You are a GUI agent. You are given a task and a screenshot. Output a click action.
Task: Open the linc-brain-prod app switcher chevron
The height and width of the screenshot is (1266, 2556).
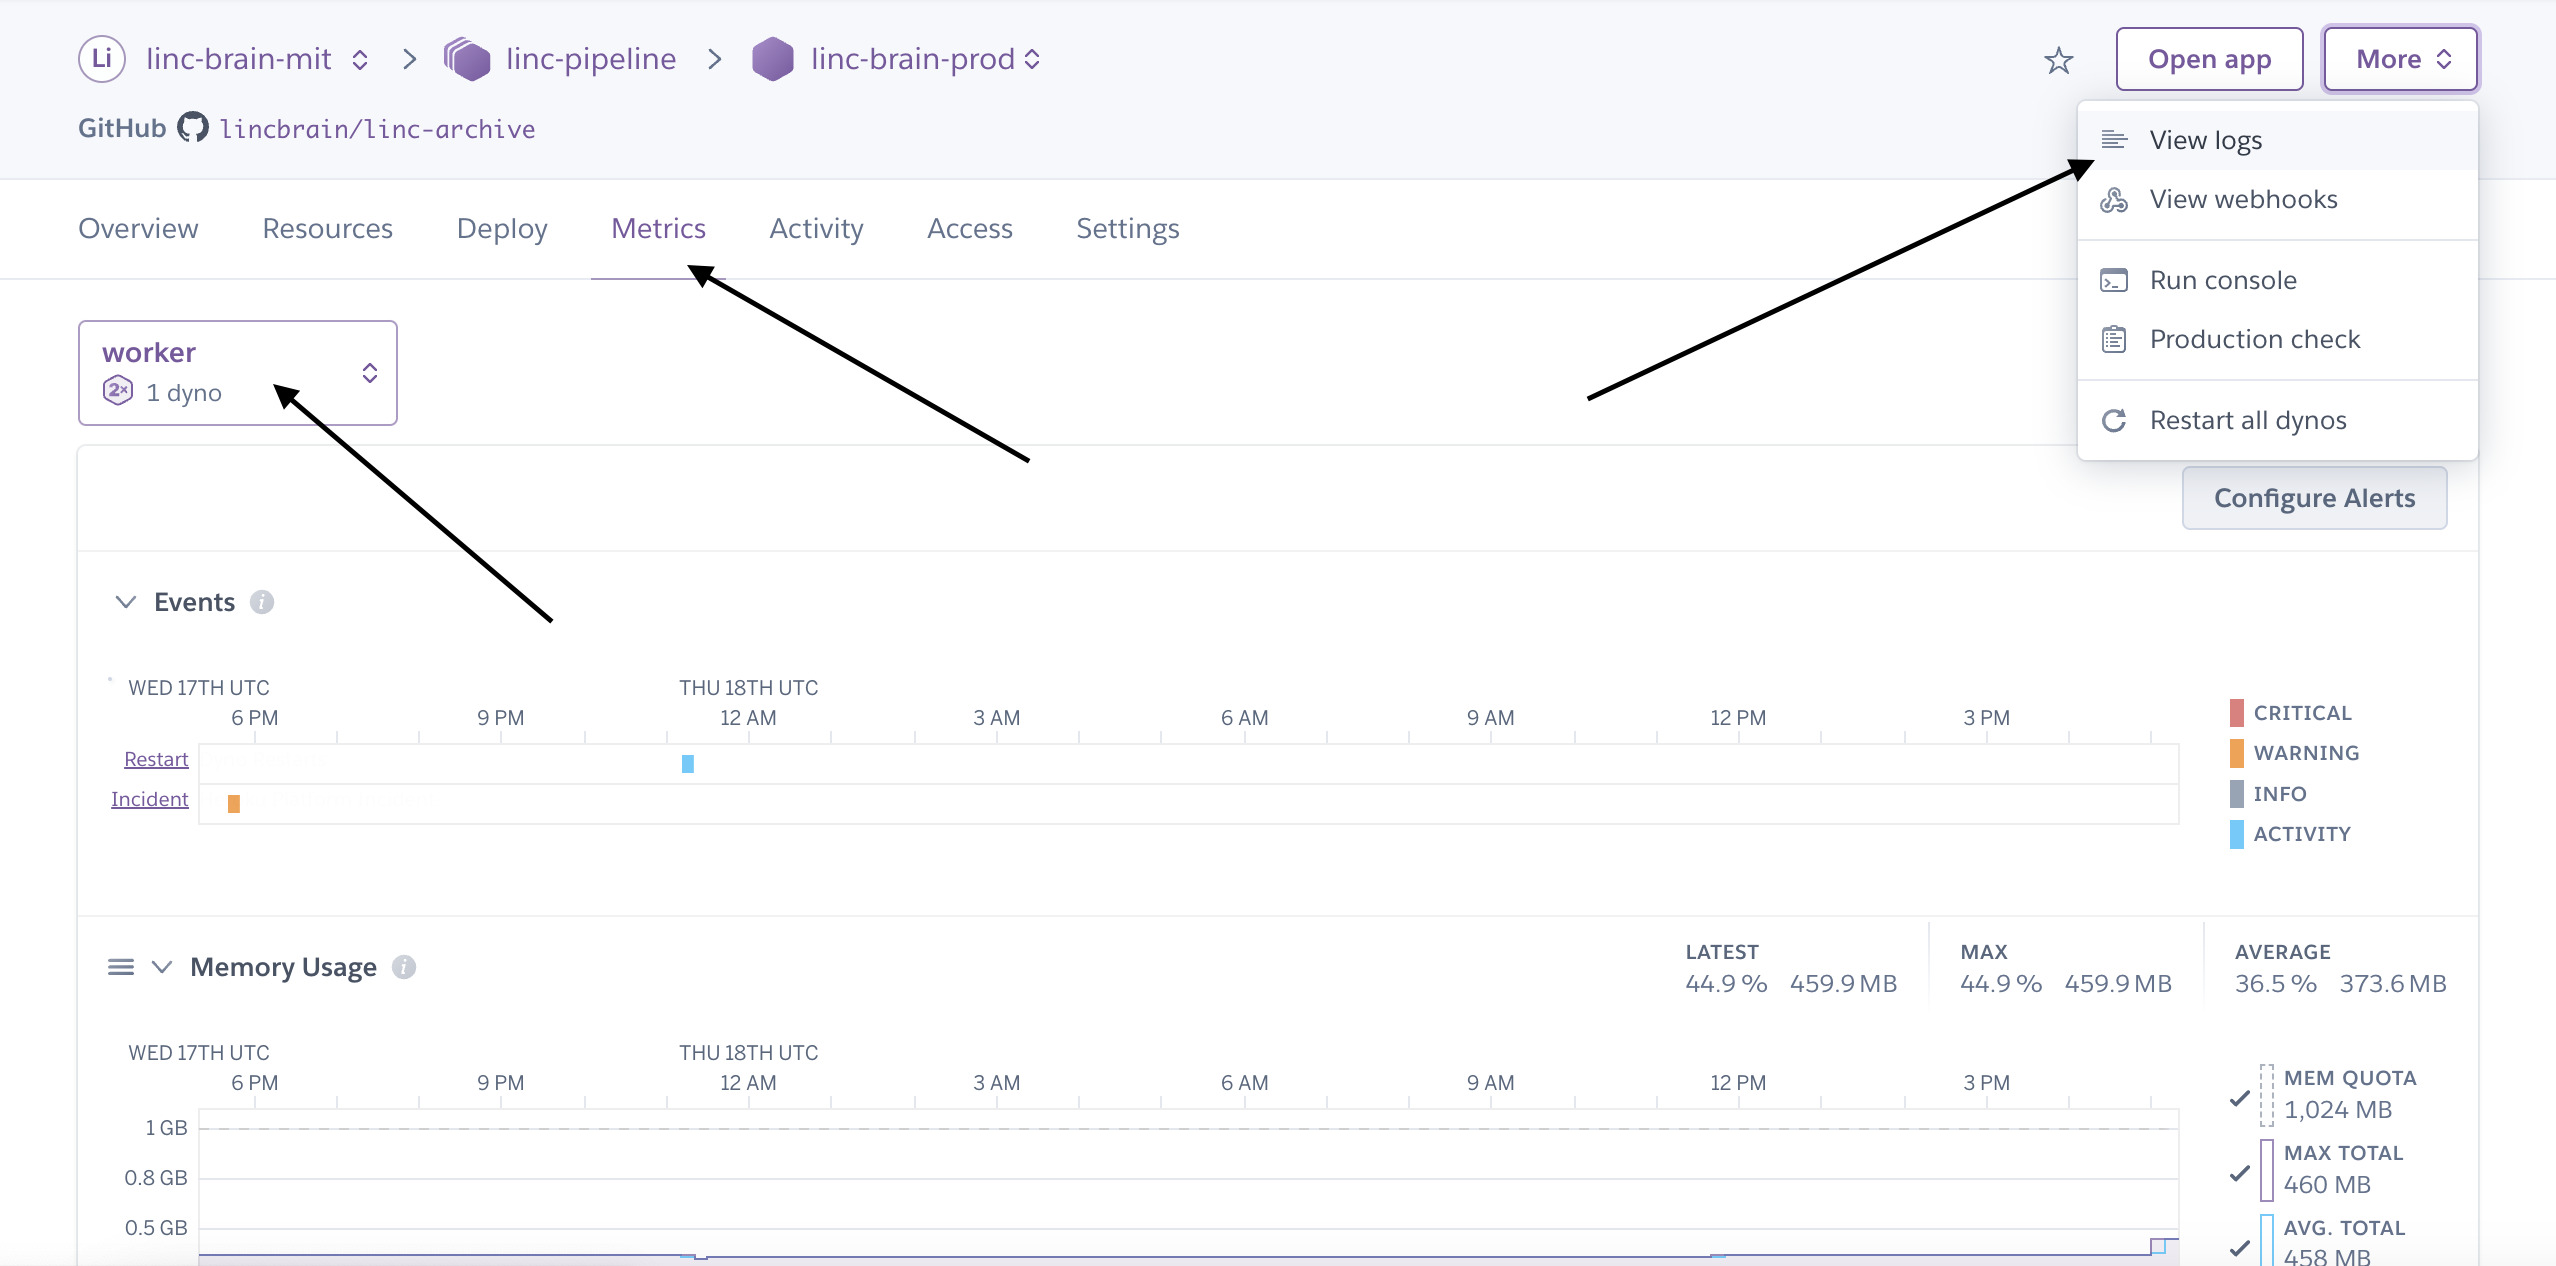click(1032, 59)
